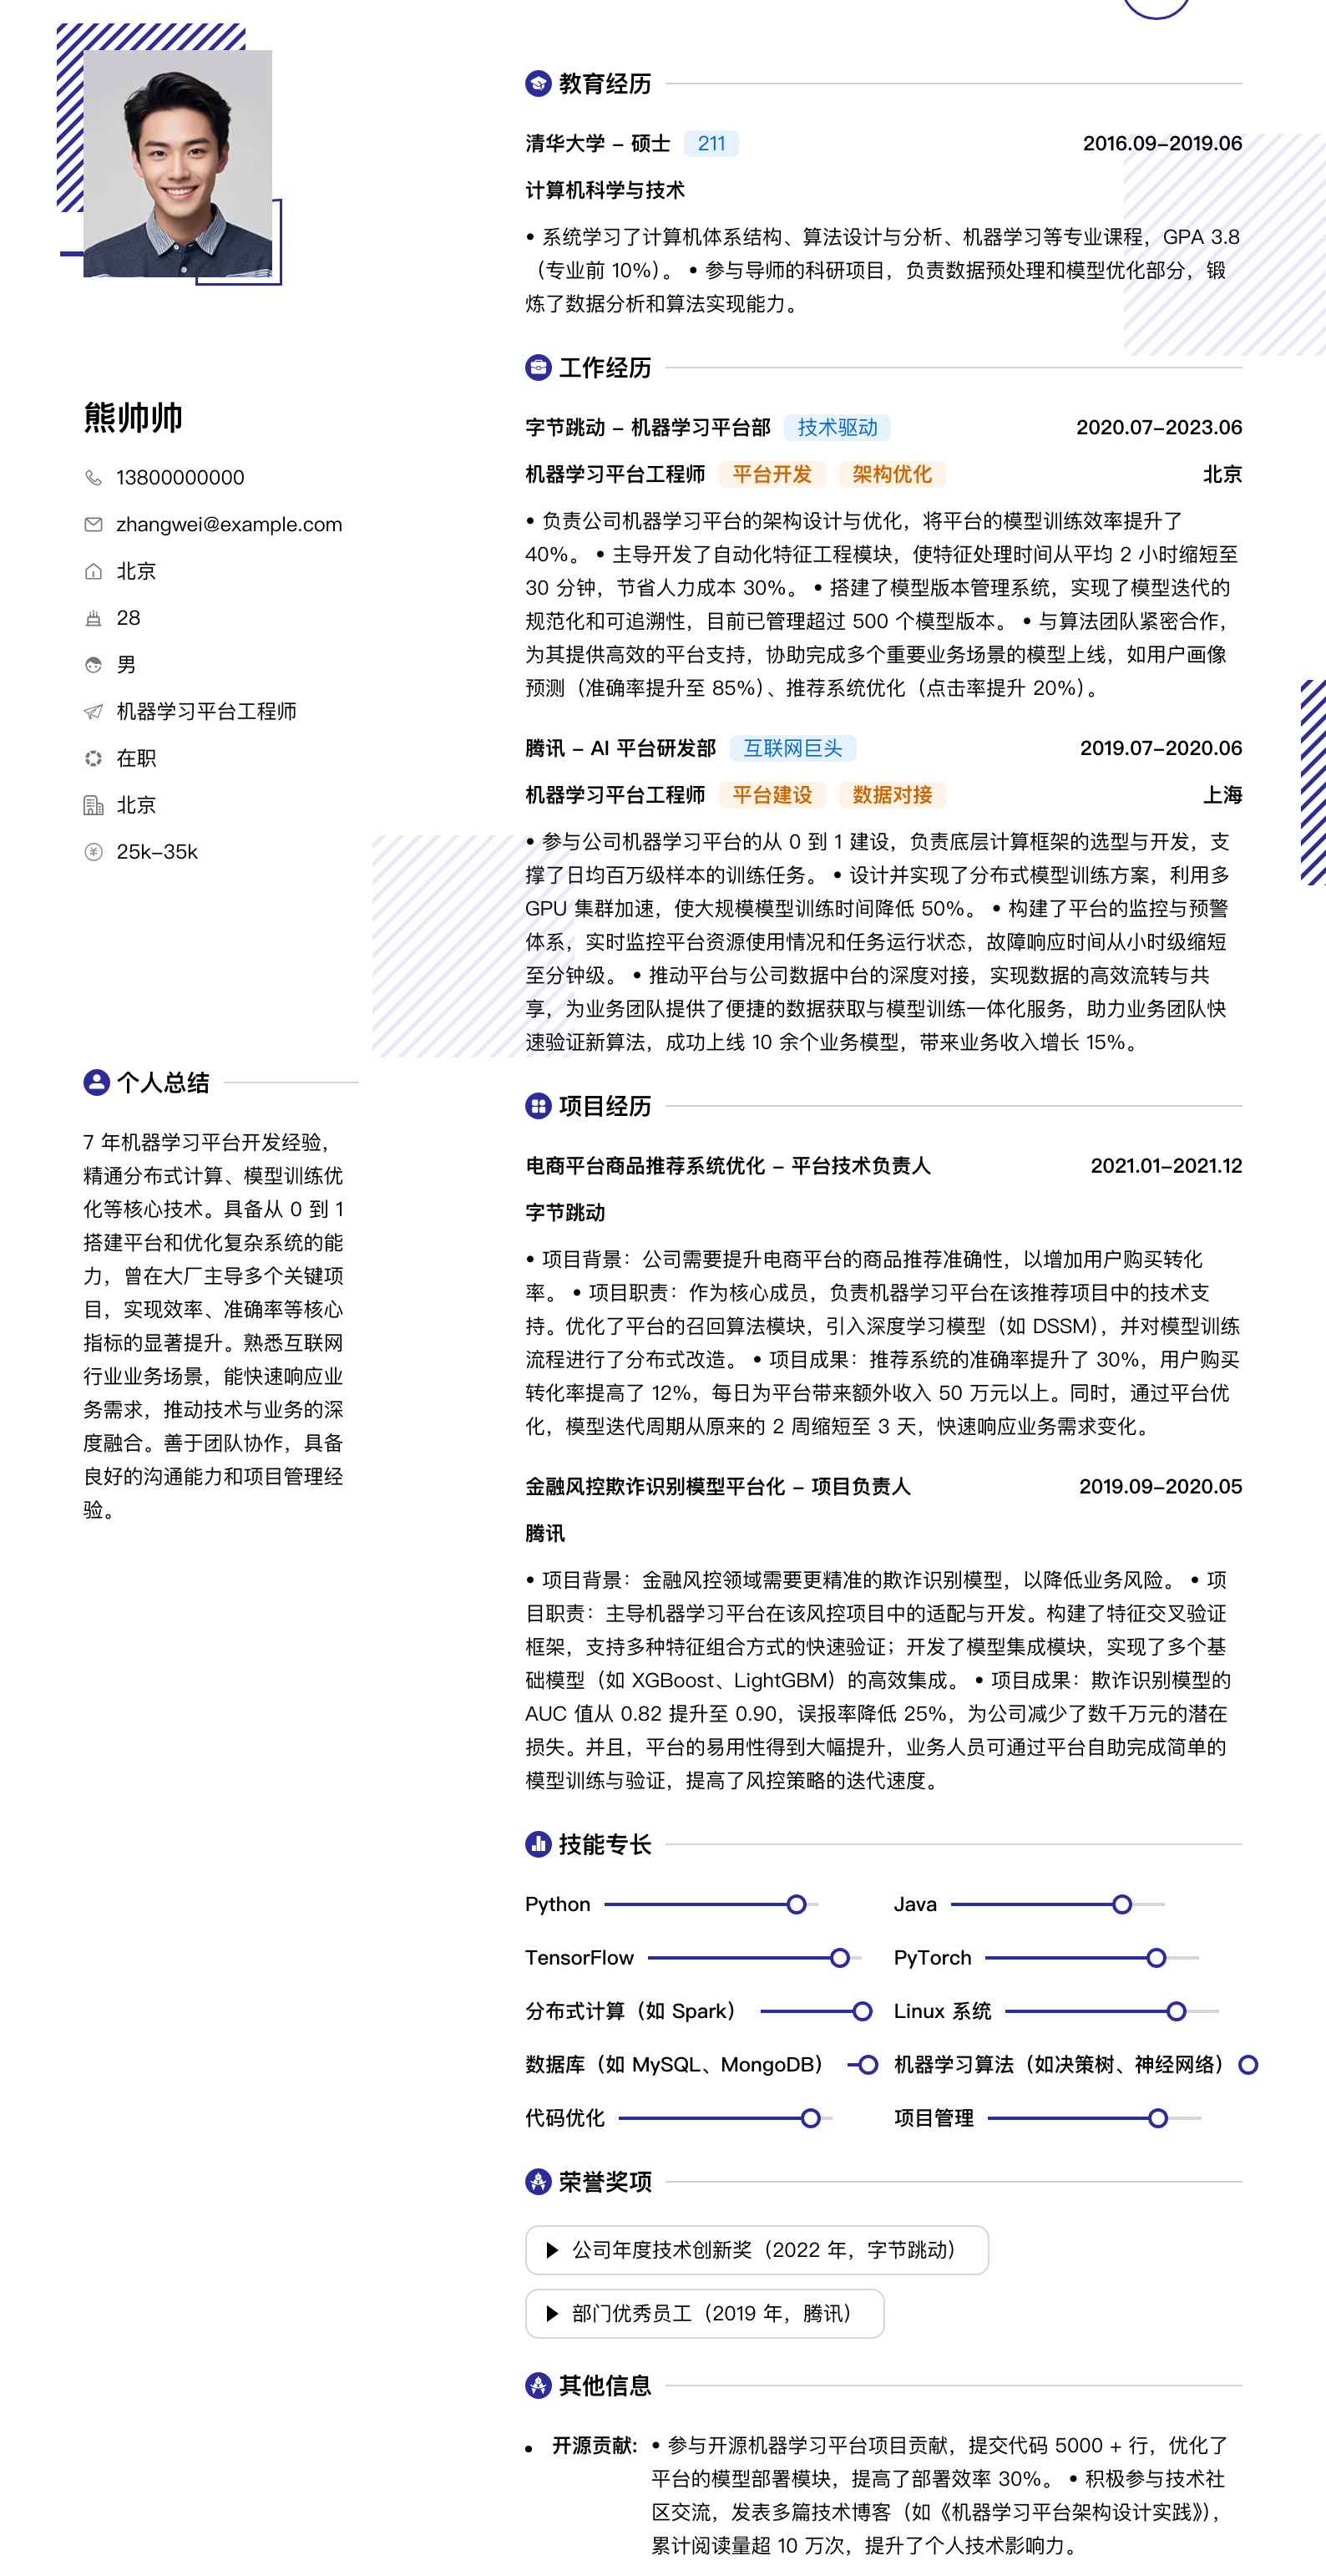This screenshot has width=1326, height=2576.
Task: Adjust the 数据库 MySQL skill slider handle
Action: [868, 2065]
